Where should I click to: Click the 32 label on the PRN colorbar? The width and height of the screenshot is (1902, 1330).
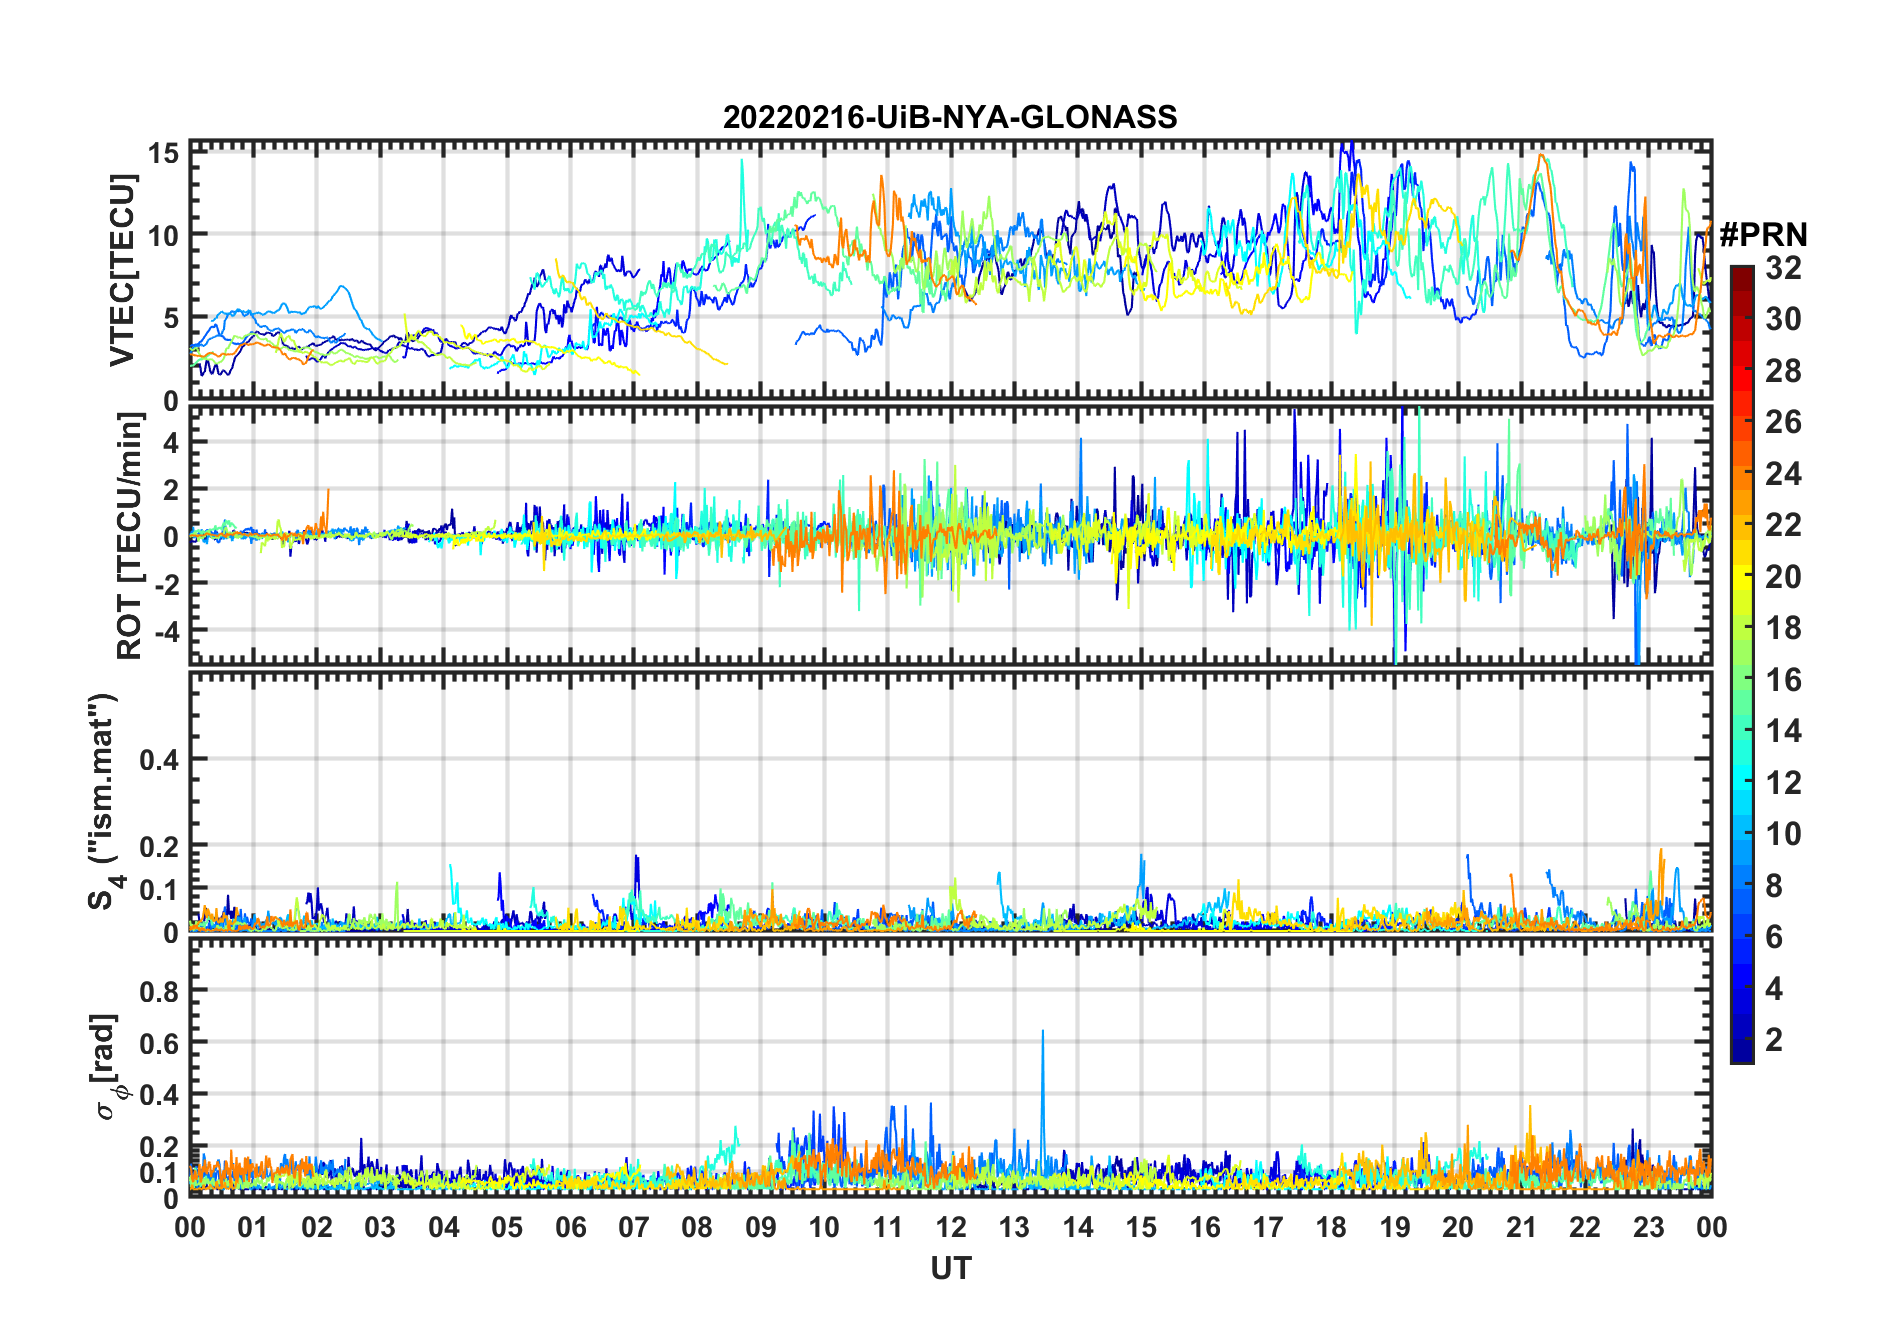(x=1783, y=268)
